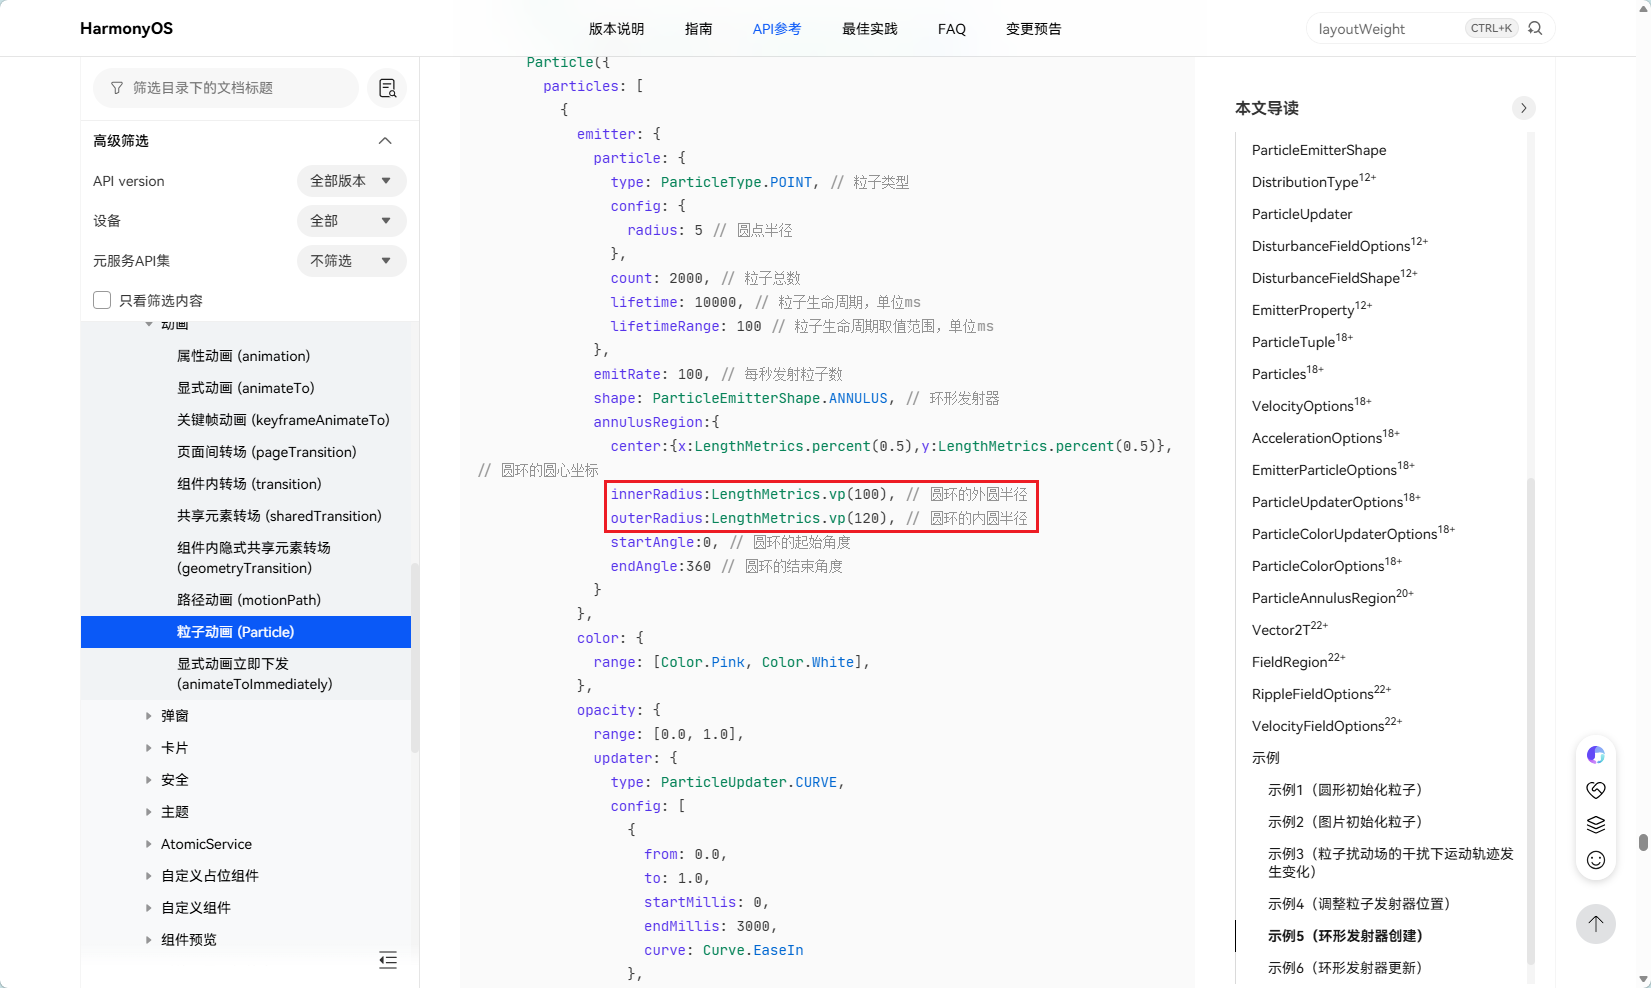Open the 最佳实践 tab

click(x=870, y=29)
